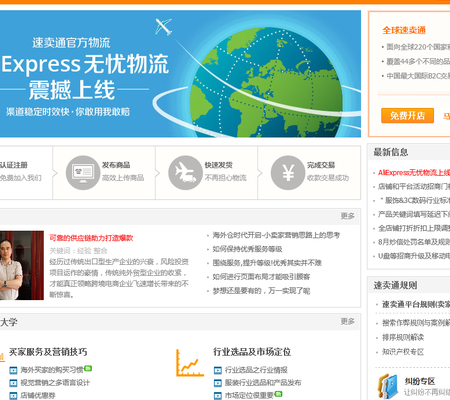Click the 完成交易 yen icon

pos(288,173)
